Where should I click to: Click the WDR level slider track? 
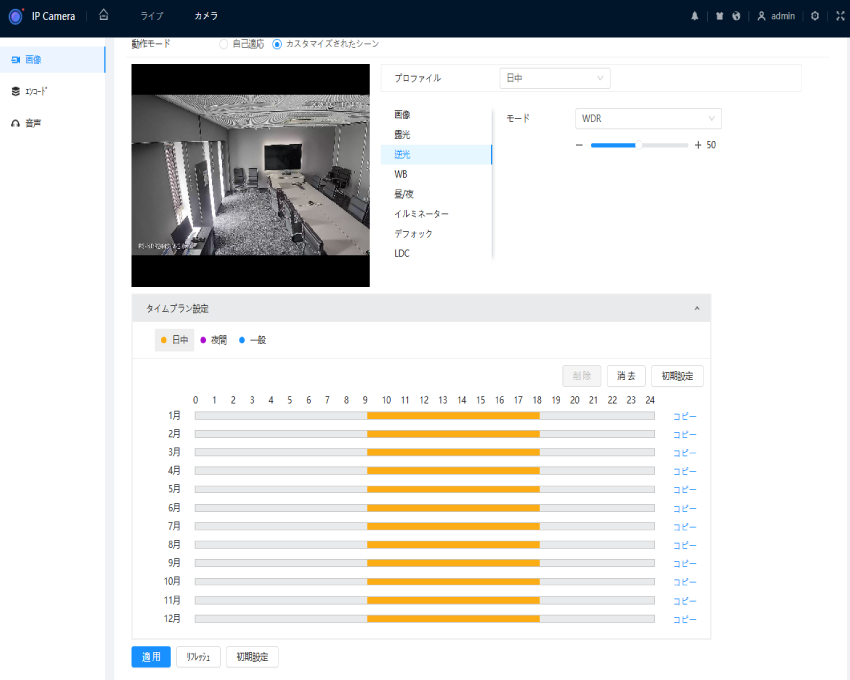click(x=638, y=145)
